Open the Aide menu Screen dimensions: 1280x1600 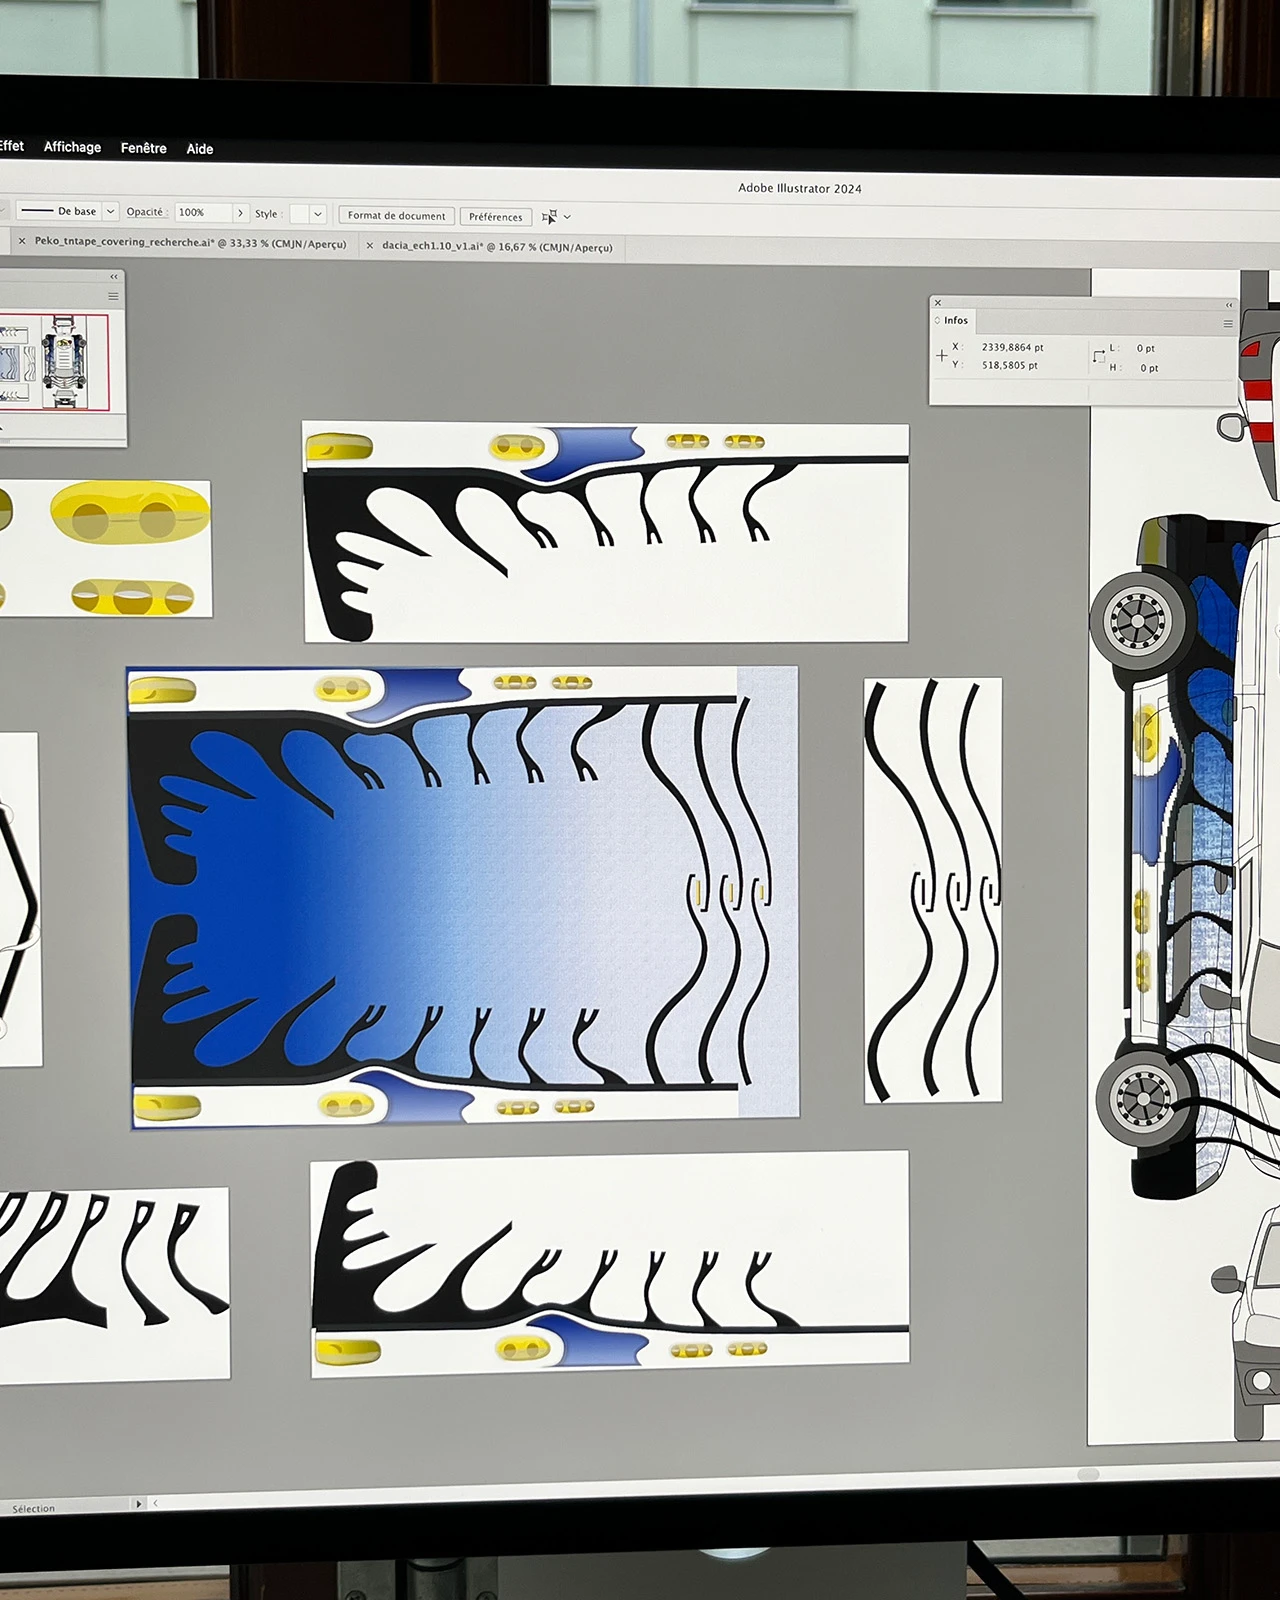click(x=200, y=149)
